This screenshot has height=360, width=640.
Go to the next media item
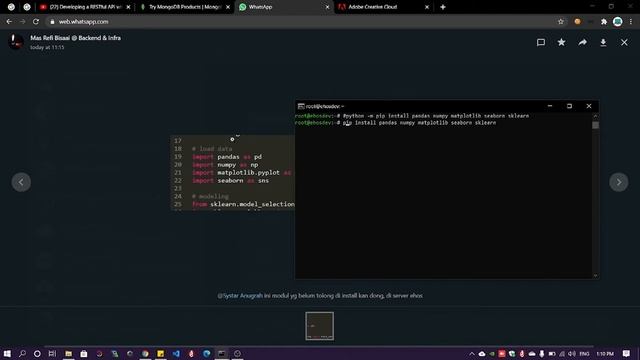click(x=619, y=182)
